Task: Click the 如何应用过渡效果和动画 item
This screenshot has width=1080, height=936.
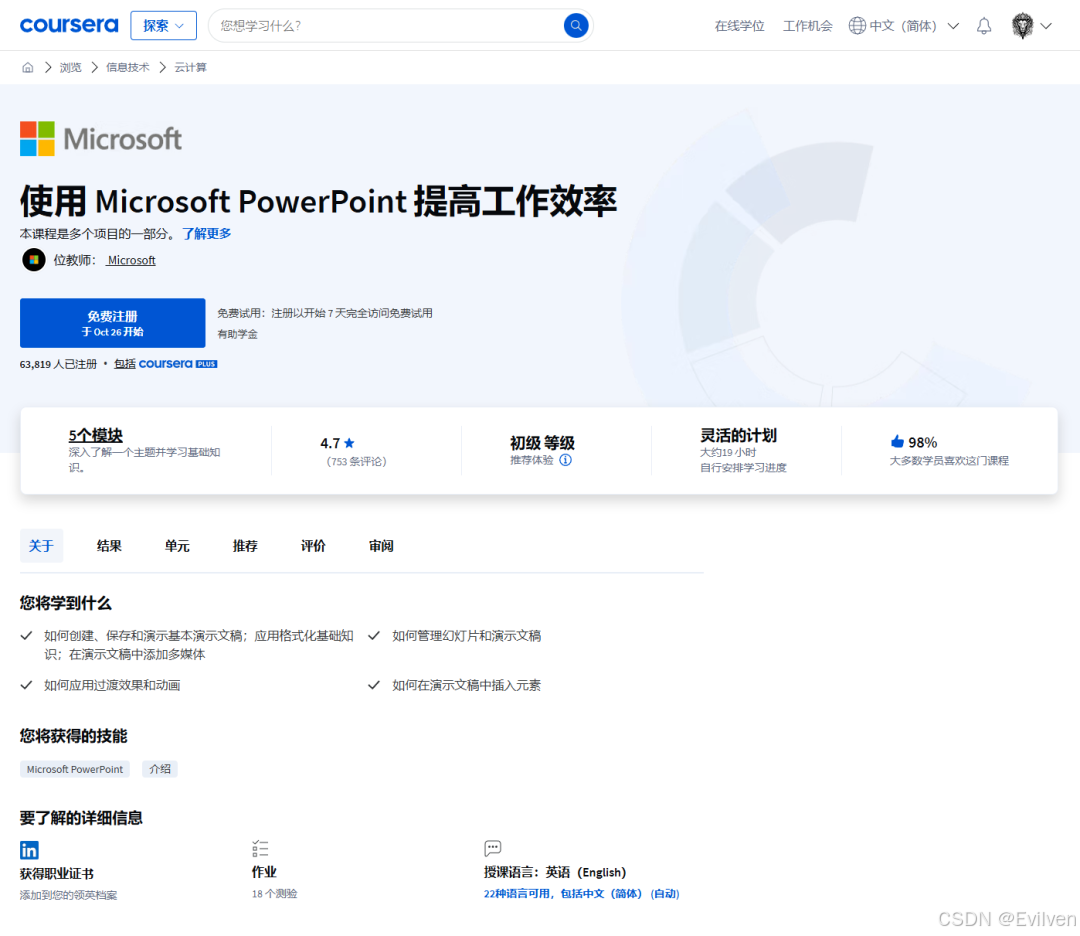Action: [112, 685]
